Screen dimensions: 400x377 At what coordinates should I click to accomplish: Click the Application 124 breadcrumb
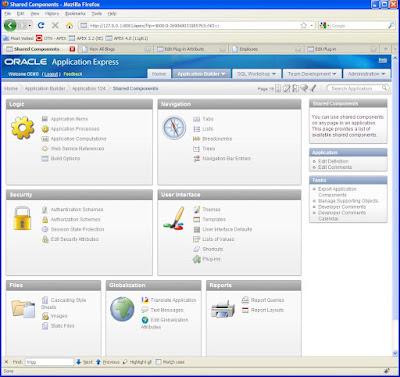point(89,88)
